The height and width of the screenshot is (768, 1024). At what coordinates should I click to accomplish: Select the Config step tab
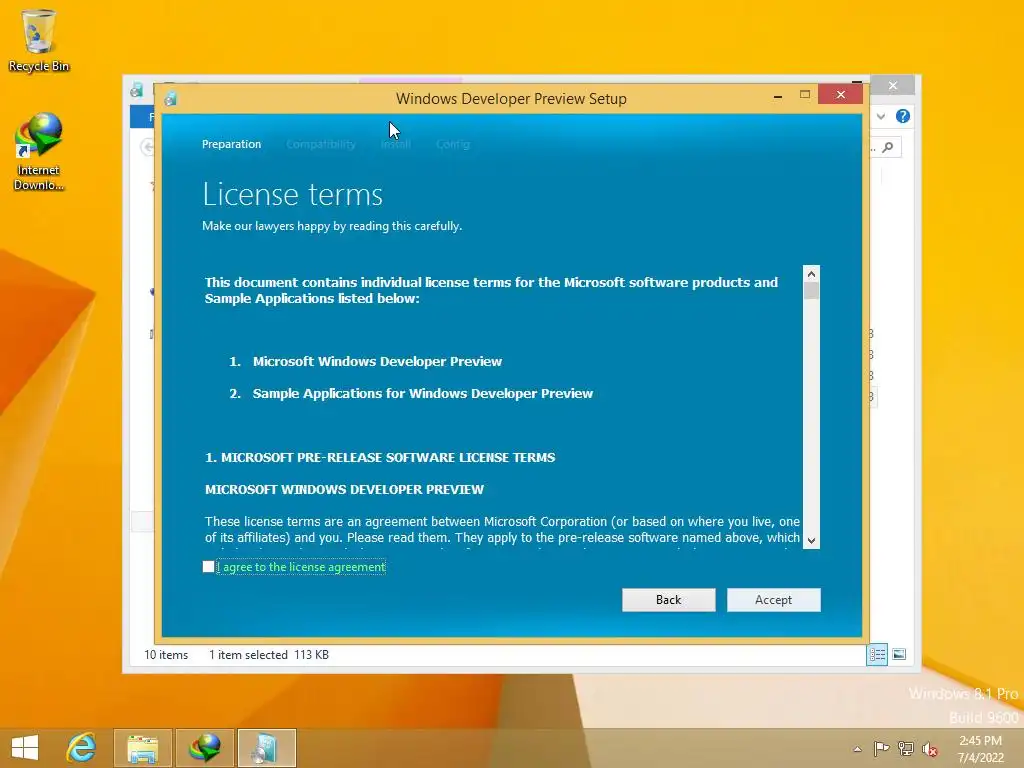coord(453,144)
